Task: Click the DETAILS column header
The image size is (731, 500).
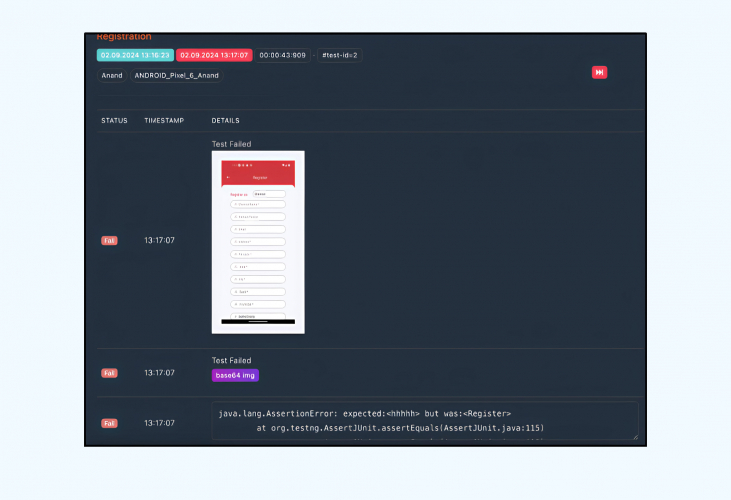Action: pyautogui.click(x=226, y=121)
